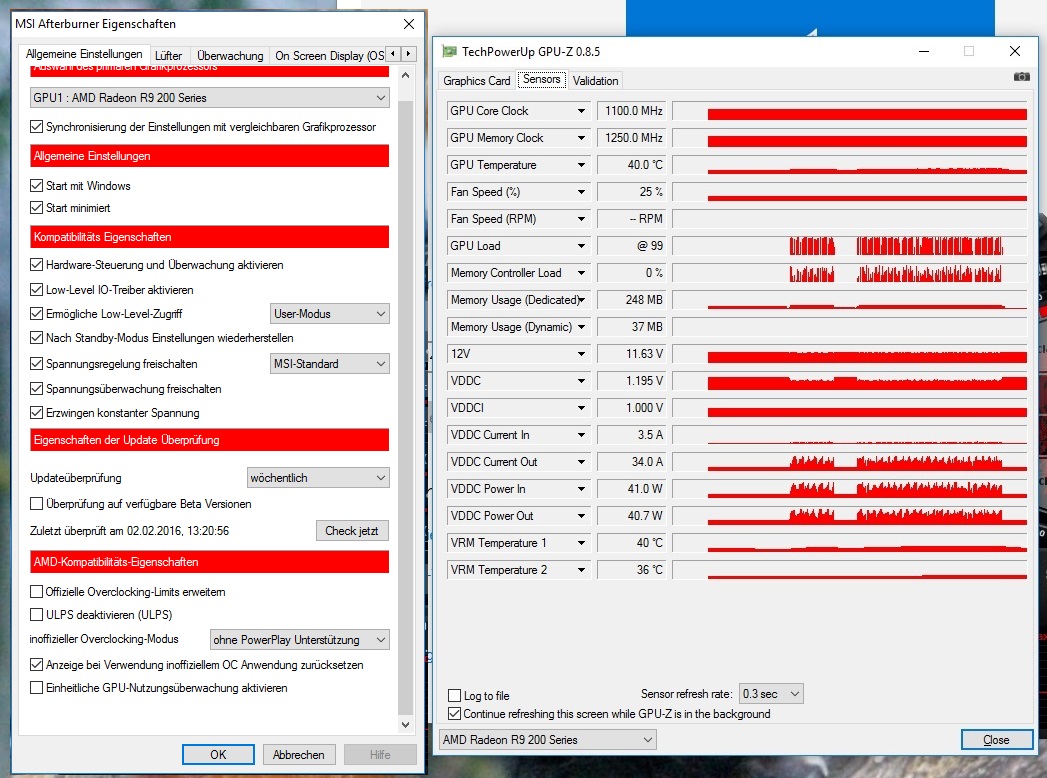This screenshot has width=1047, height=778.
Task: Expand the Memory Controller Load sensor menu
Action: coord(582,272)
